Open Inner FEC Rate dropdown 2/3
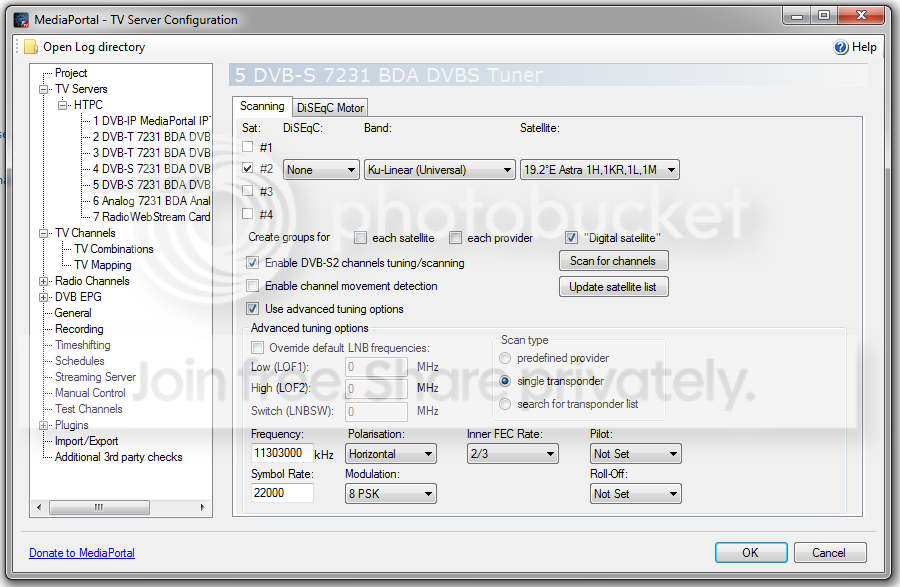 (513, 454)
